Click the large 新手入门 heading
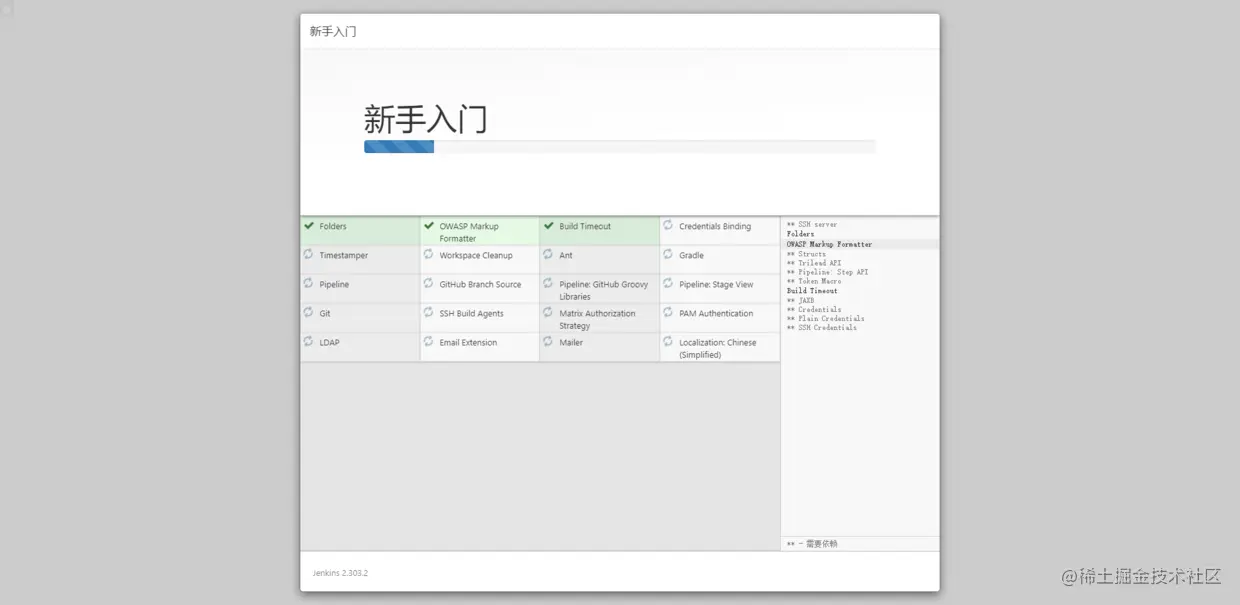Image resolution: width=1240 pixels, height=605 pixels. (x=425, y=119)
